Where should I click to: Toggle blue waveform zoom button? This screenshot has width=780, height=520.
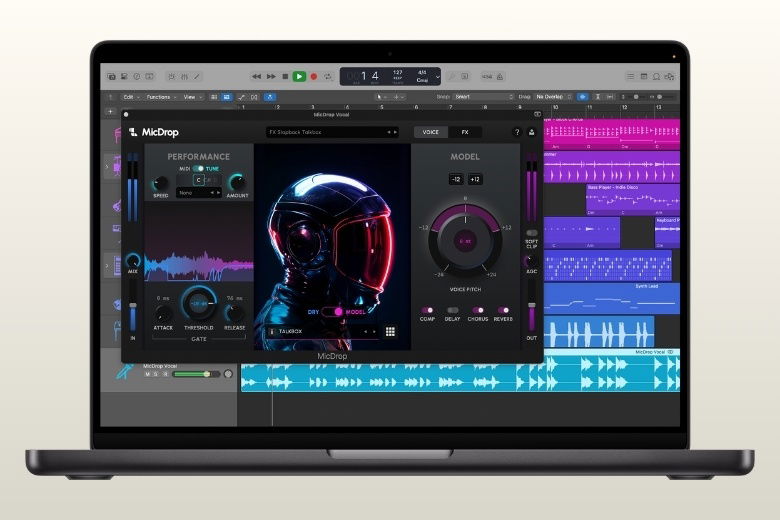[583, 97]
